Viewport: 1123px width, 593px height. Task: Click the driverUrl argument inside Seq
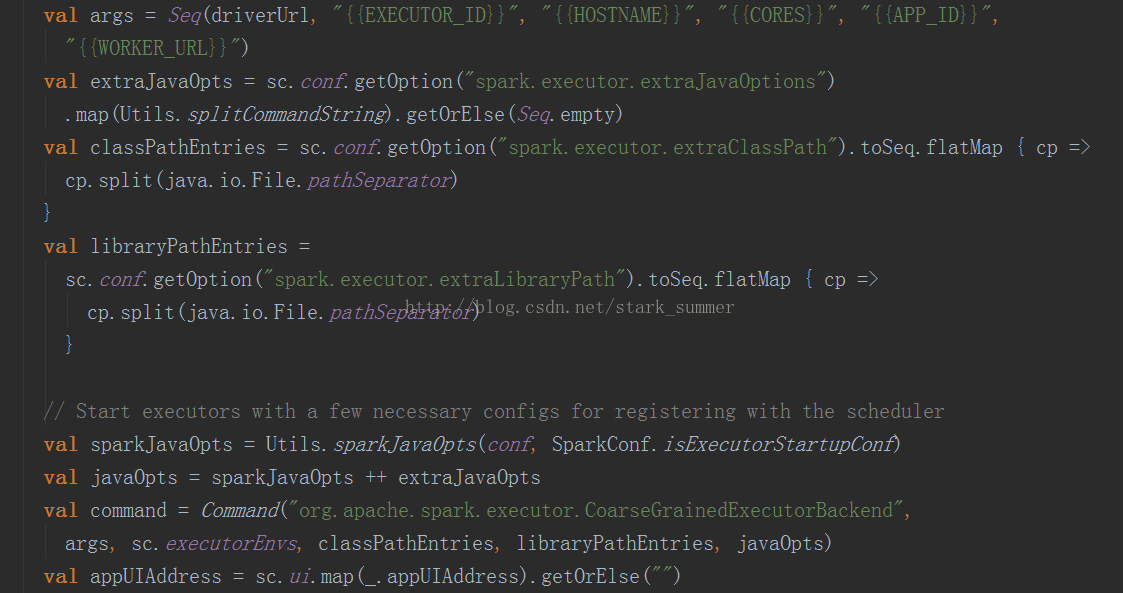[260, 15]
